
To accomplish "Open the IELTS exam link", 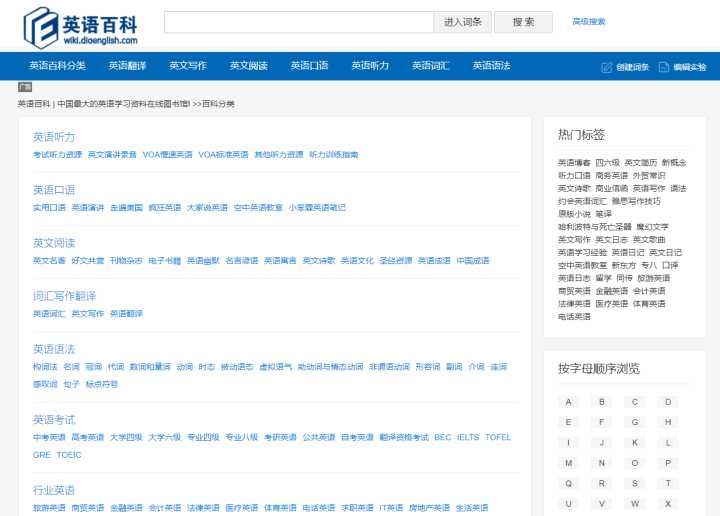I will [468, 437].
